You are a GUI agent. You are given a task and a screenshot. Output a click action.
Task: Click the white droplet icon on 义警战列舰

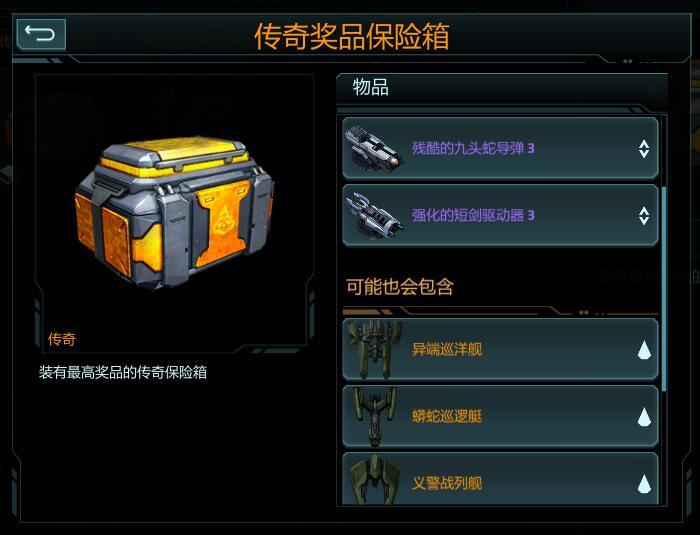(644, 484)
